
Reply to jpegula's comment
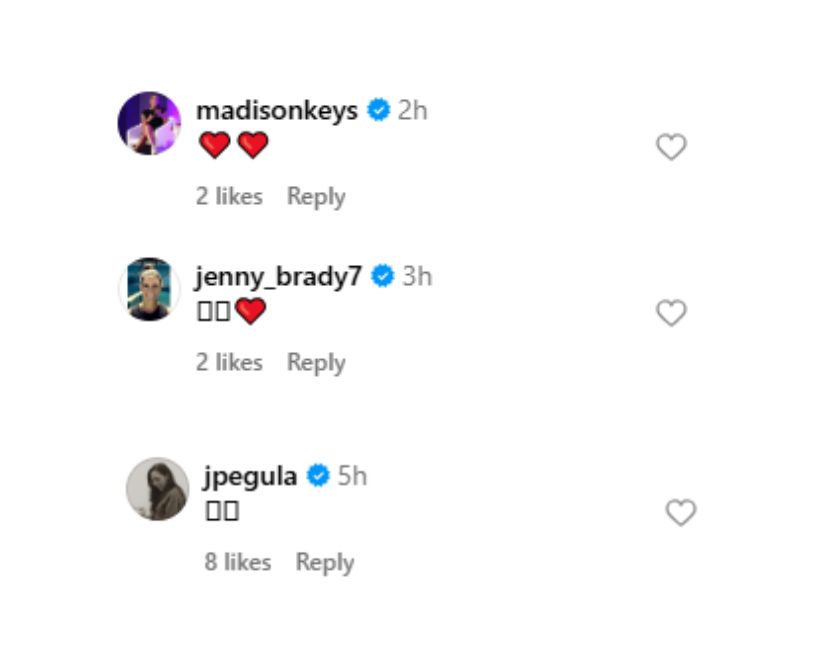324,562
